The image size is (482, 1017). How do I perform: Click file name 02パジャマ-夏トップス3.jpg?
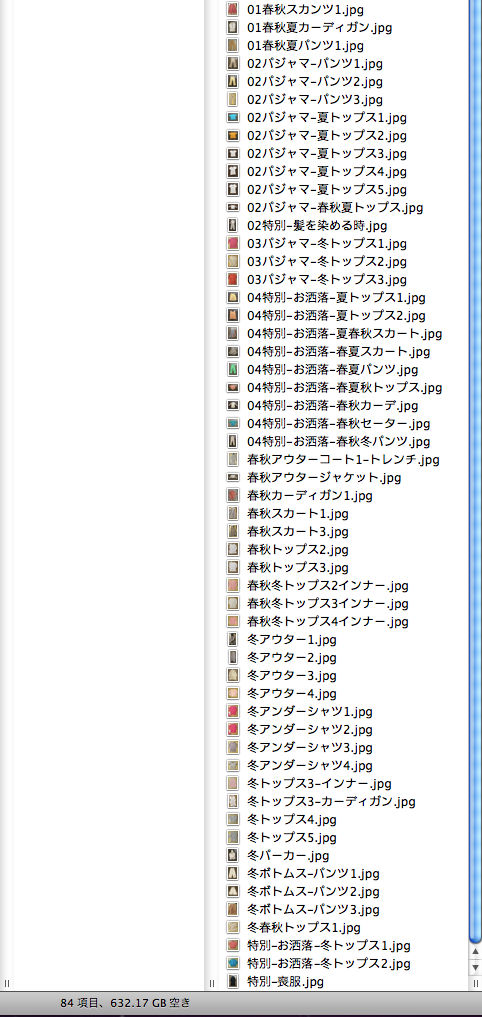click(327, 154)
